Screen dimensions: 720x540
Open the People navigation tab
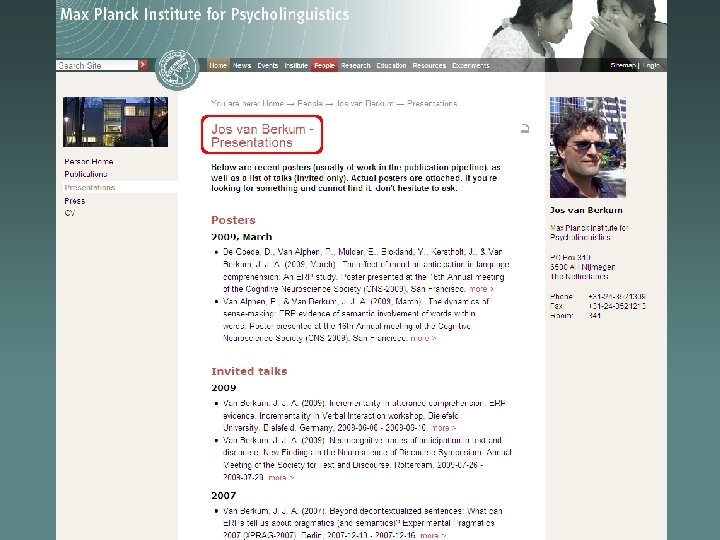pyautogui.click(x=324, y=65)
